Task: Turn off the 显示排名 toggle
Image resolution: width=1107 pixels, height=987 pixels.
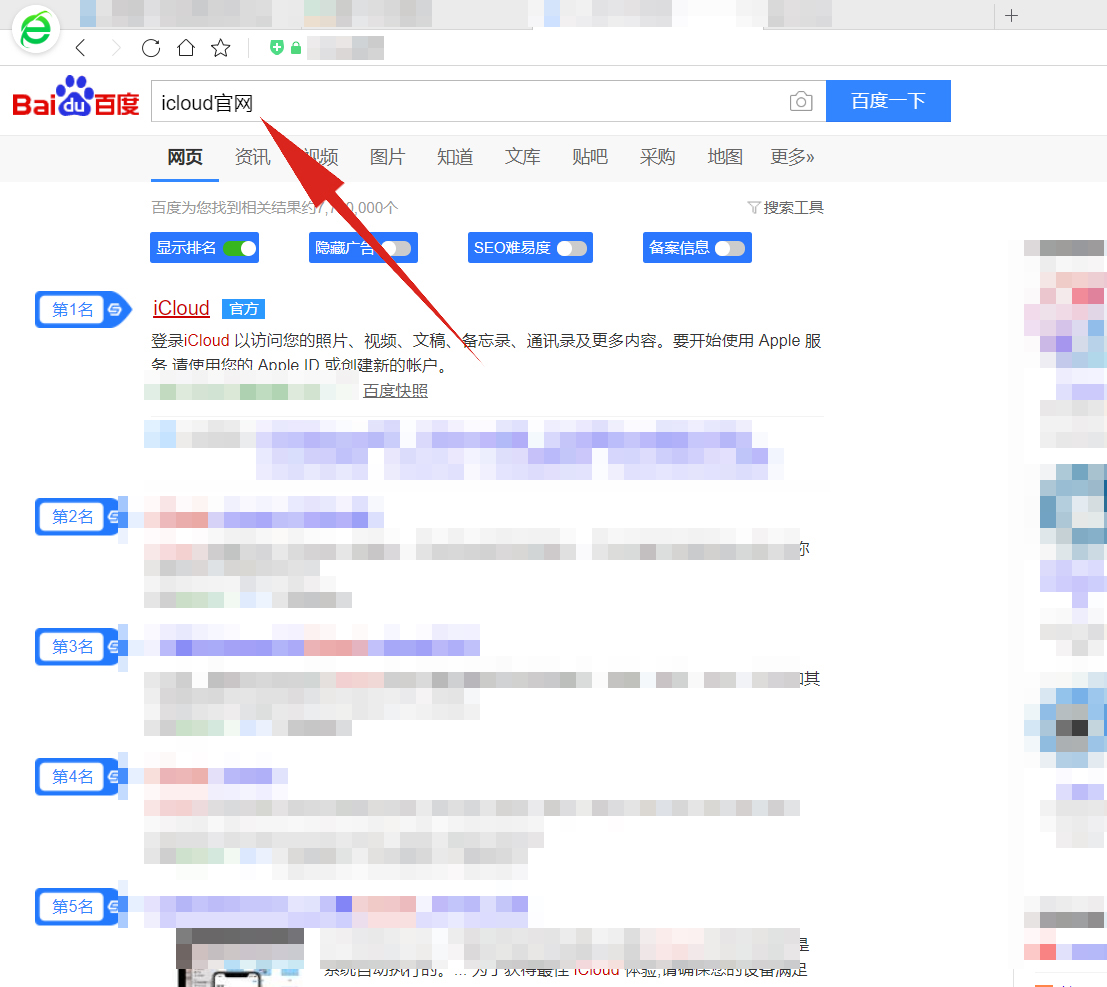Action: (240, 249)
